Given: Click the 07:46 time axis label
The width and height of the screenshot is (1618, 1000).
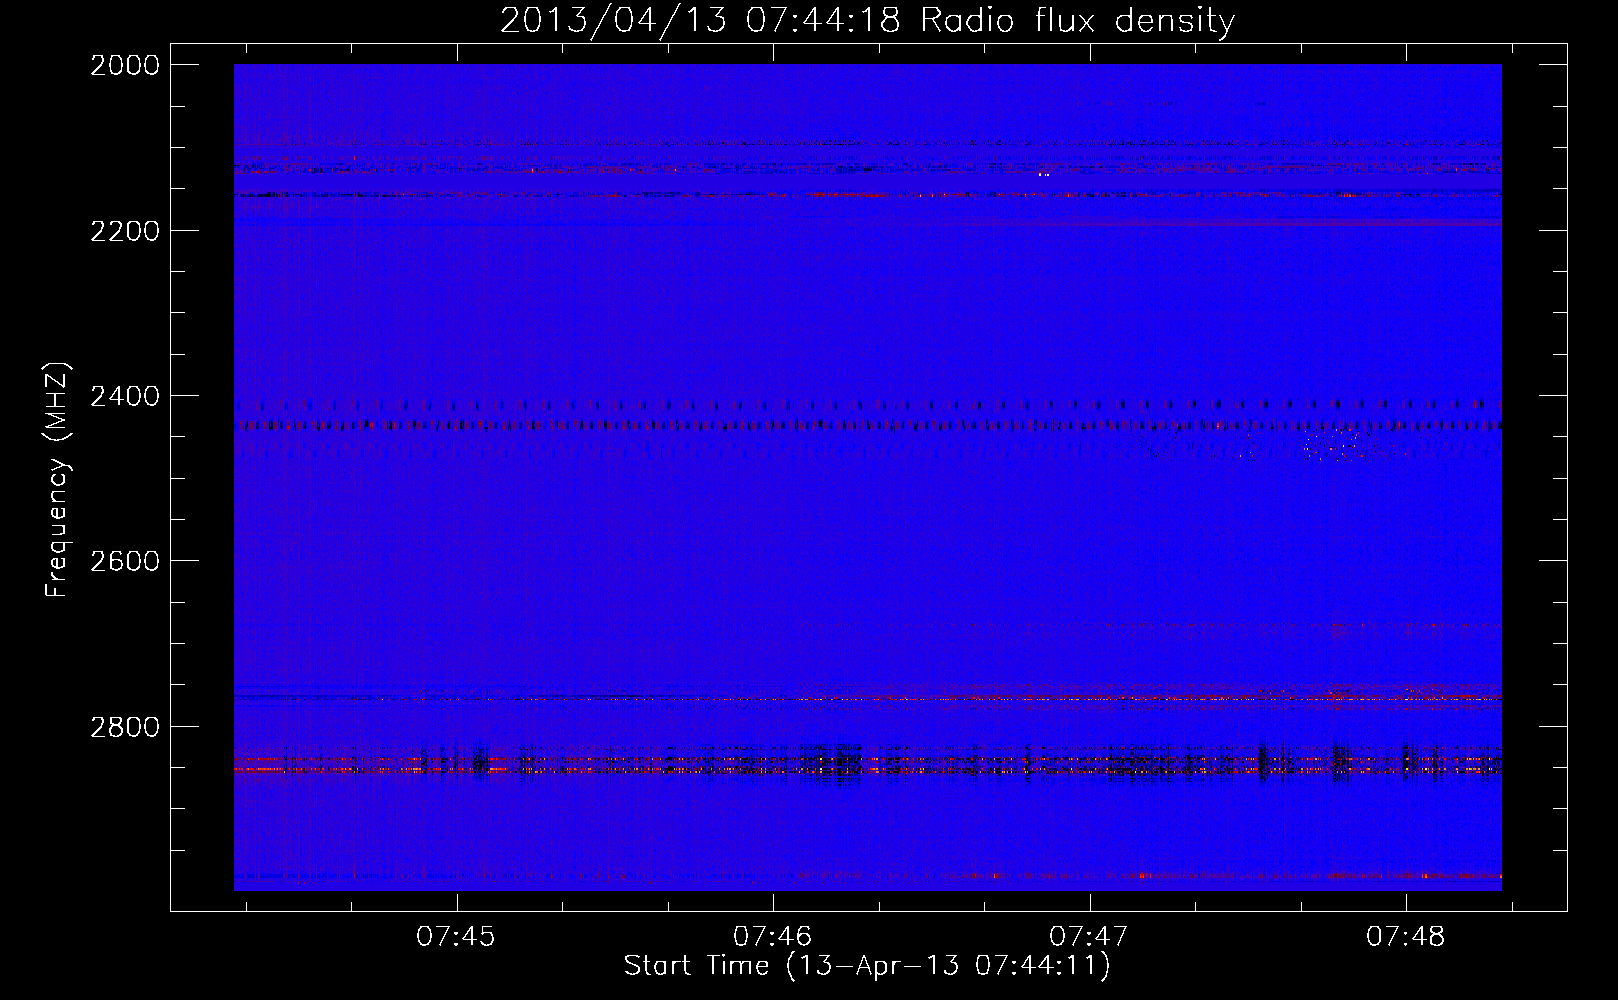Looking at the screenshot, I should coord(773,936).
